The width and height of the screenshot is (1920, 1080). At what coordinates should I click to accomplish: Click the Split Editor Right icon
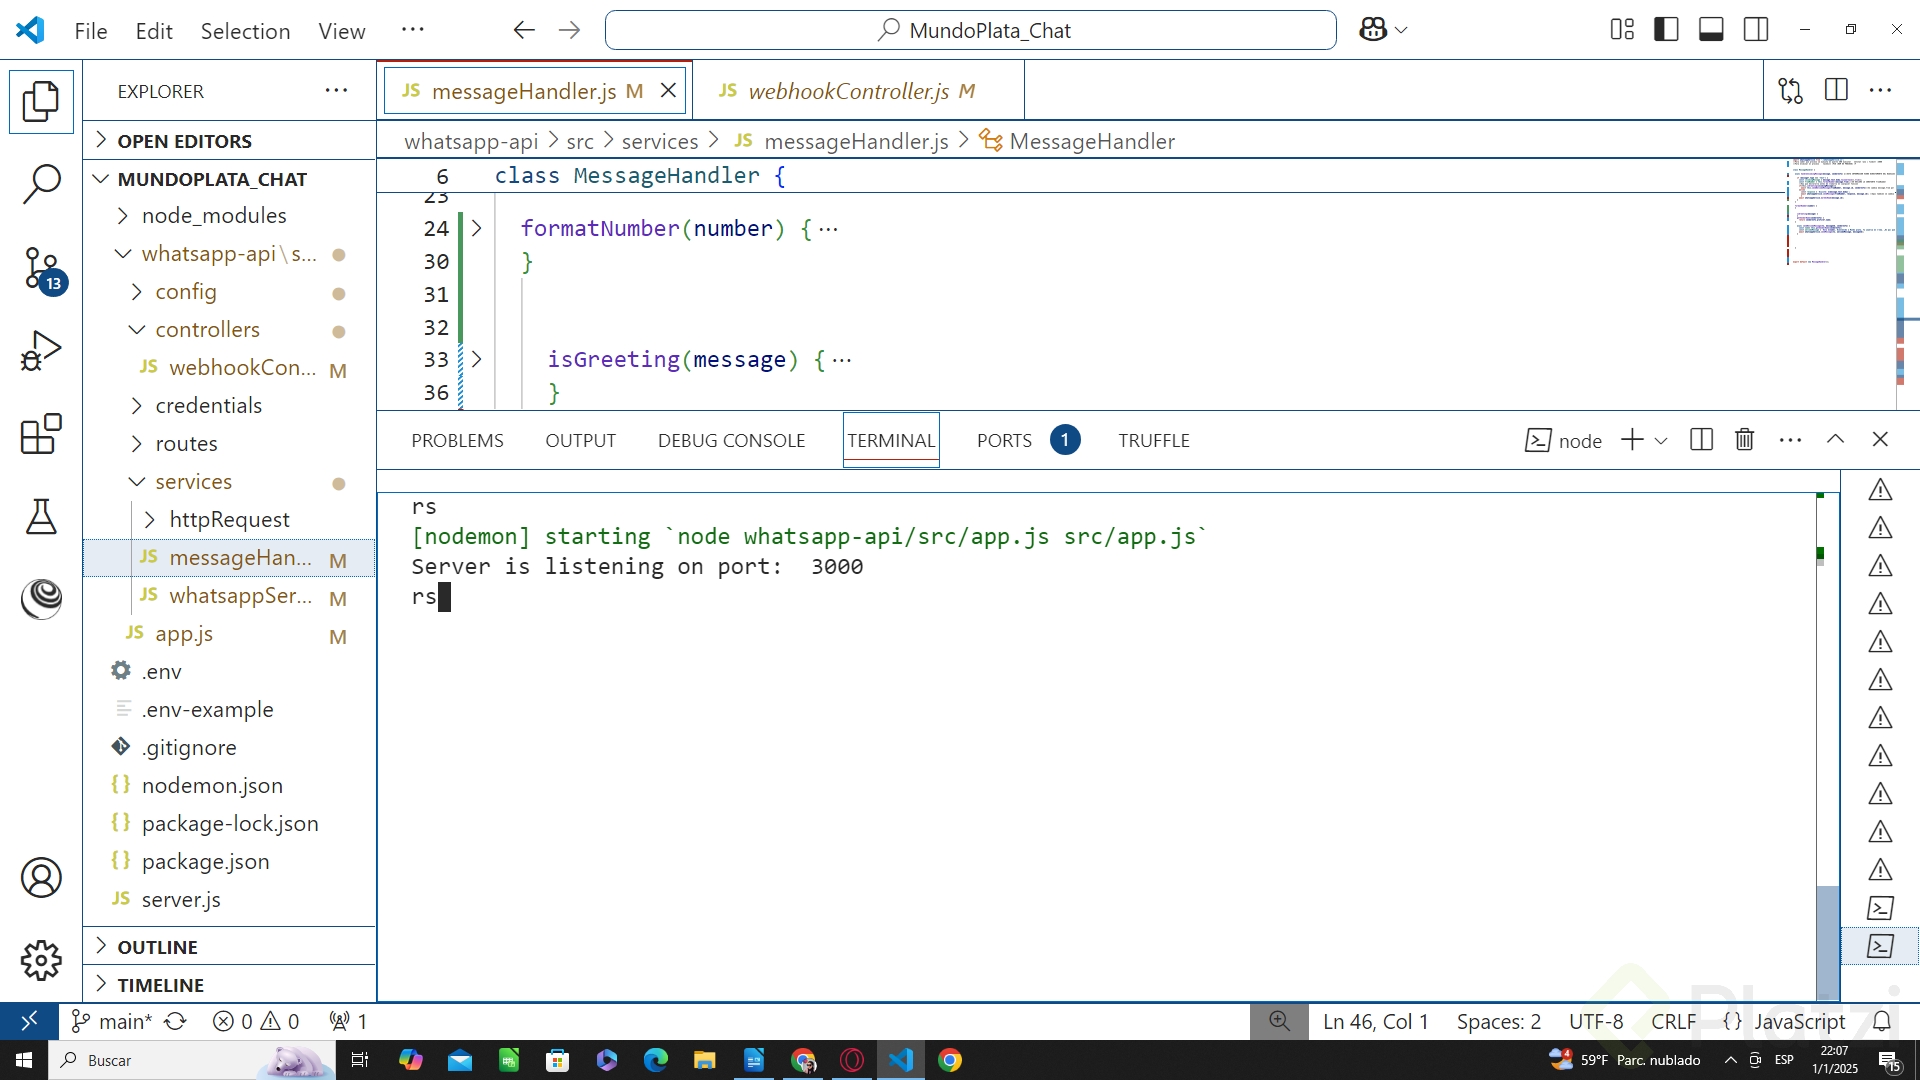(1836, 91)
